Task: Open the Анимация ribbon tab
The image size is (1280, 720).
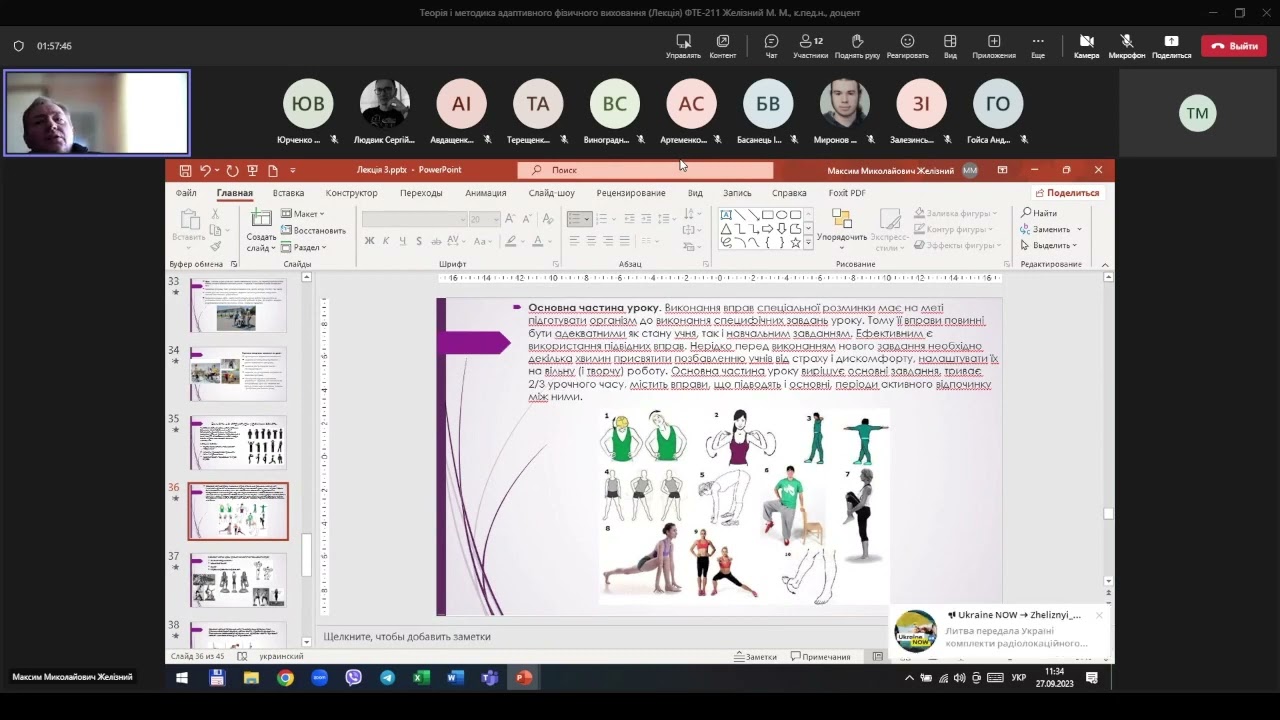Action: pyautogui.click(x=486, y=193)
